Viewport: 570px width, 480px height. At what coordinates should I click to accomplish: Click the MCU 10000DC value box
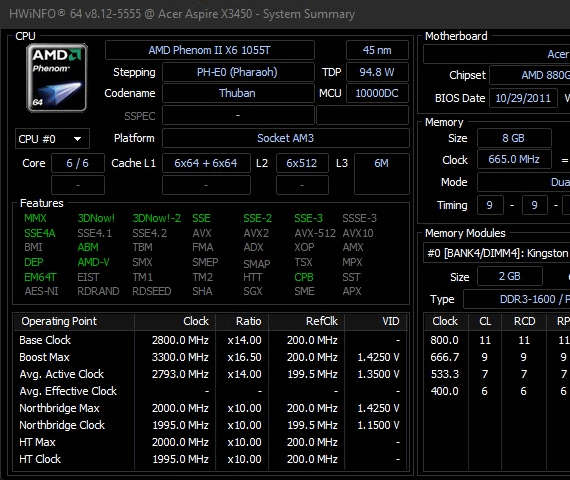(377, 93)
